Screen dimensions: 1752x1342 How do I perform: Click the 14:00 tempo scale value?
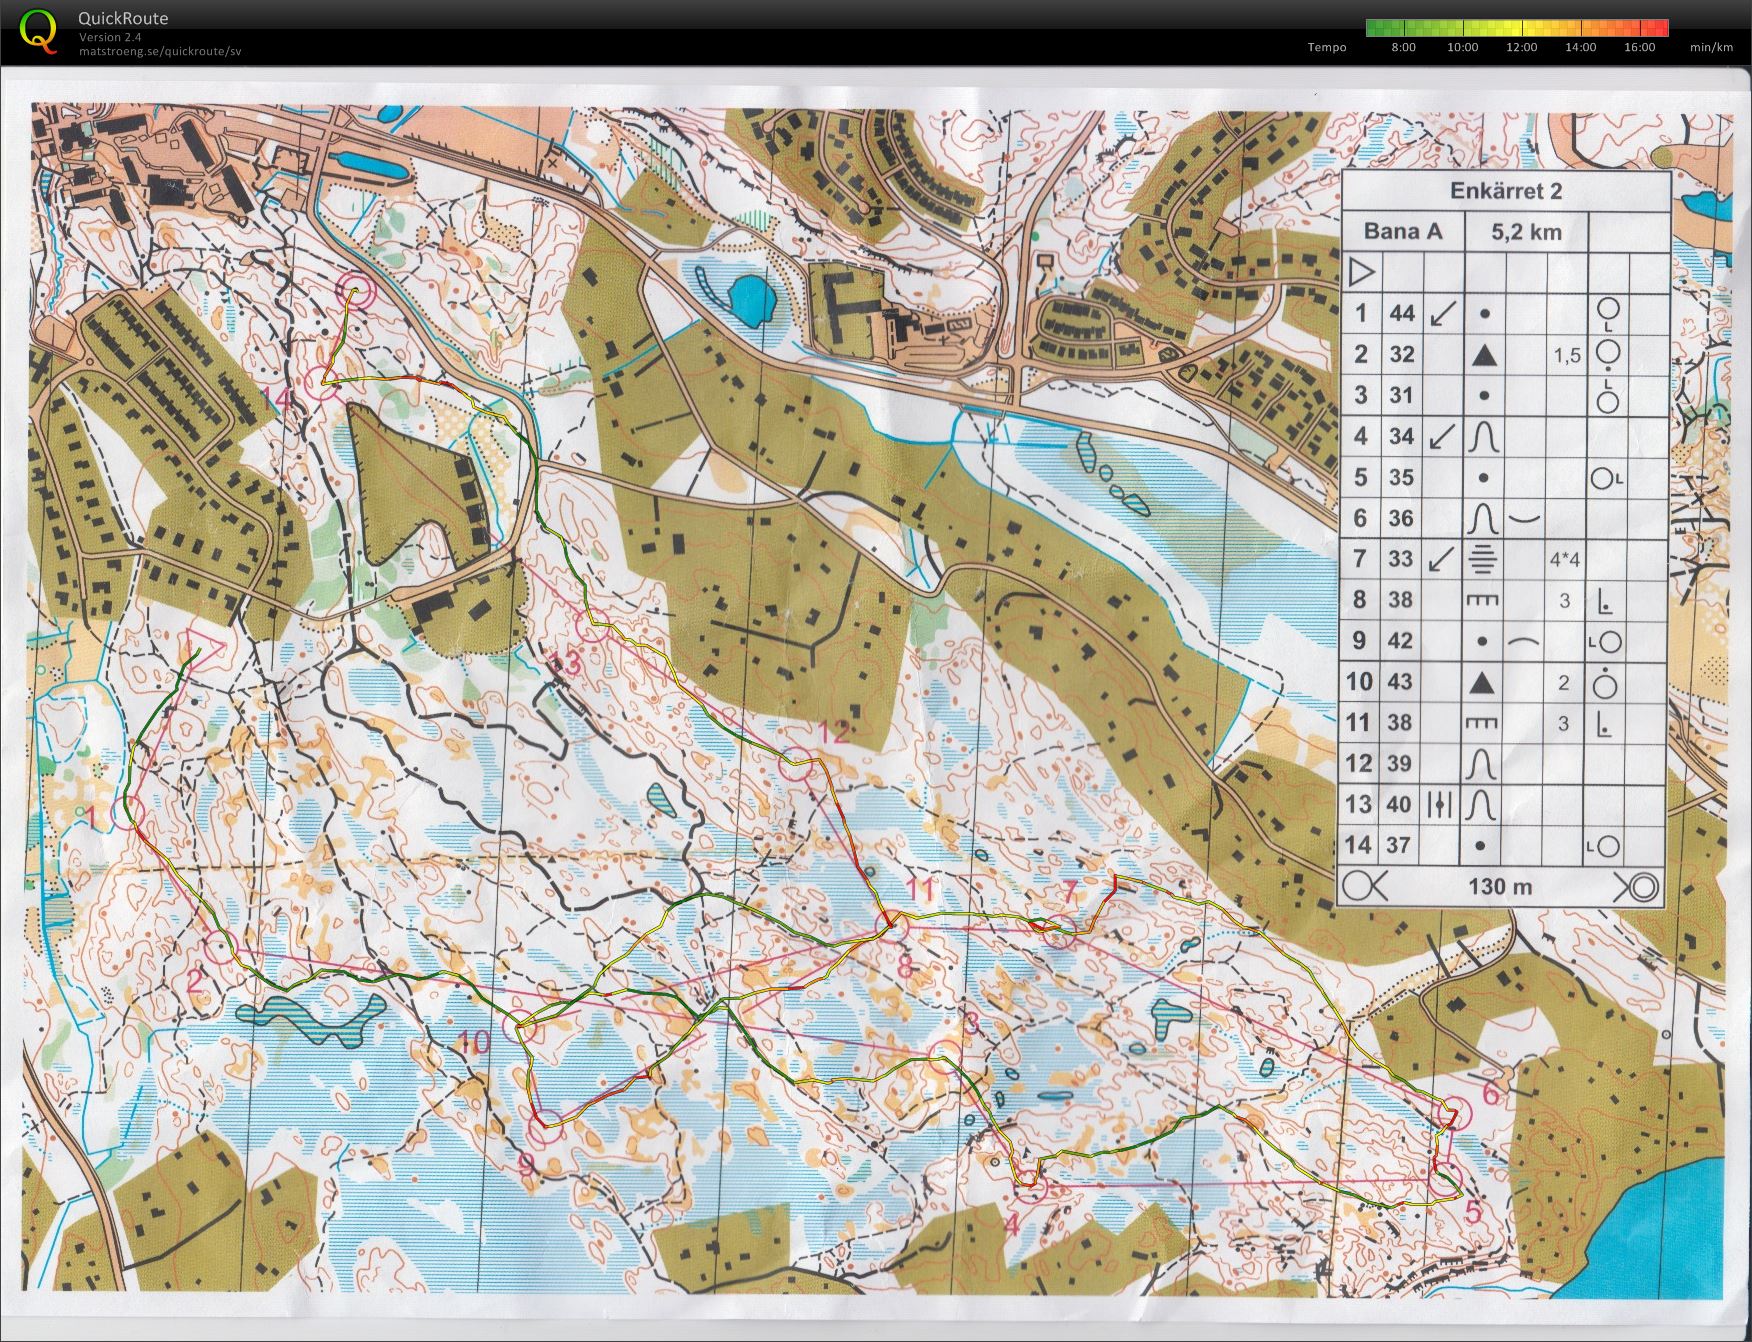click(1580, 47)
